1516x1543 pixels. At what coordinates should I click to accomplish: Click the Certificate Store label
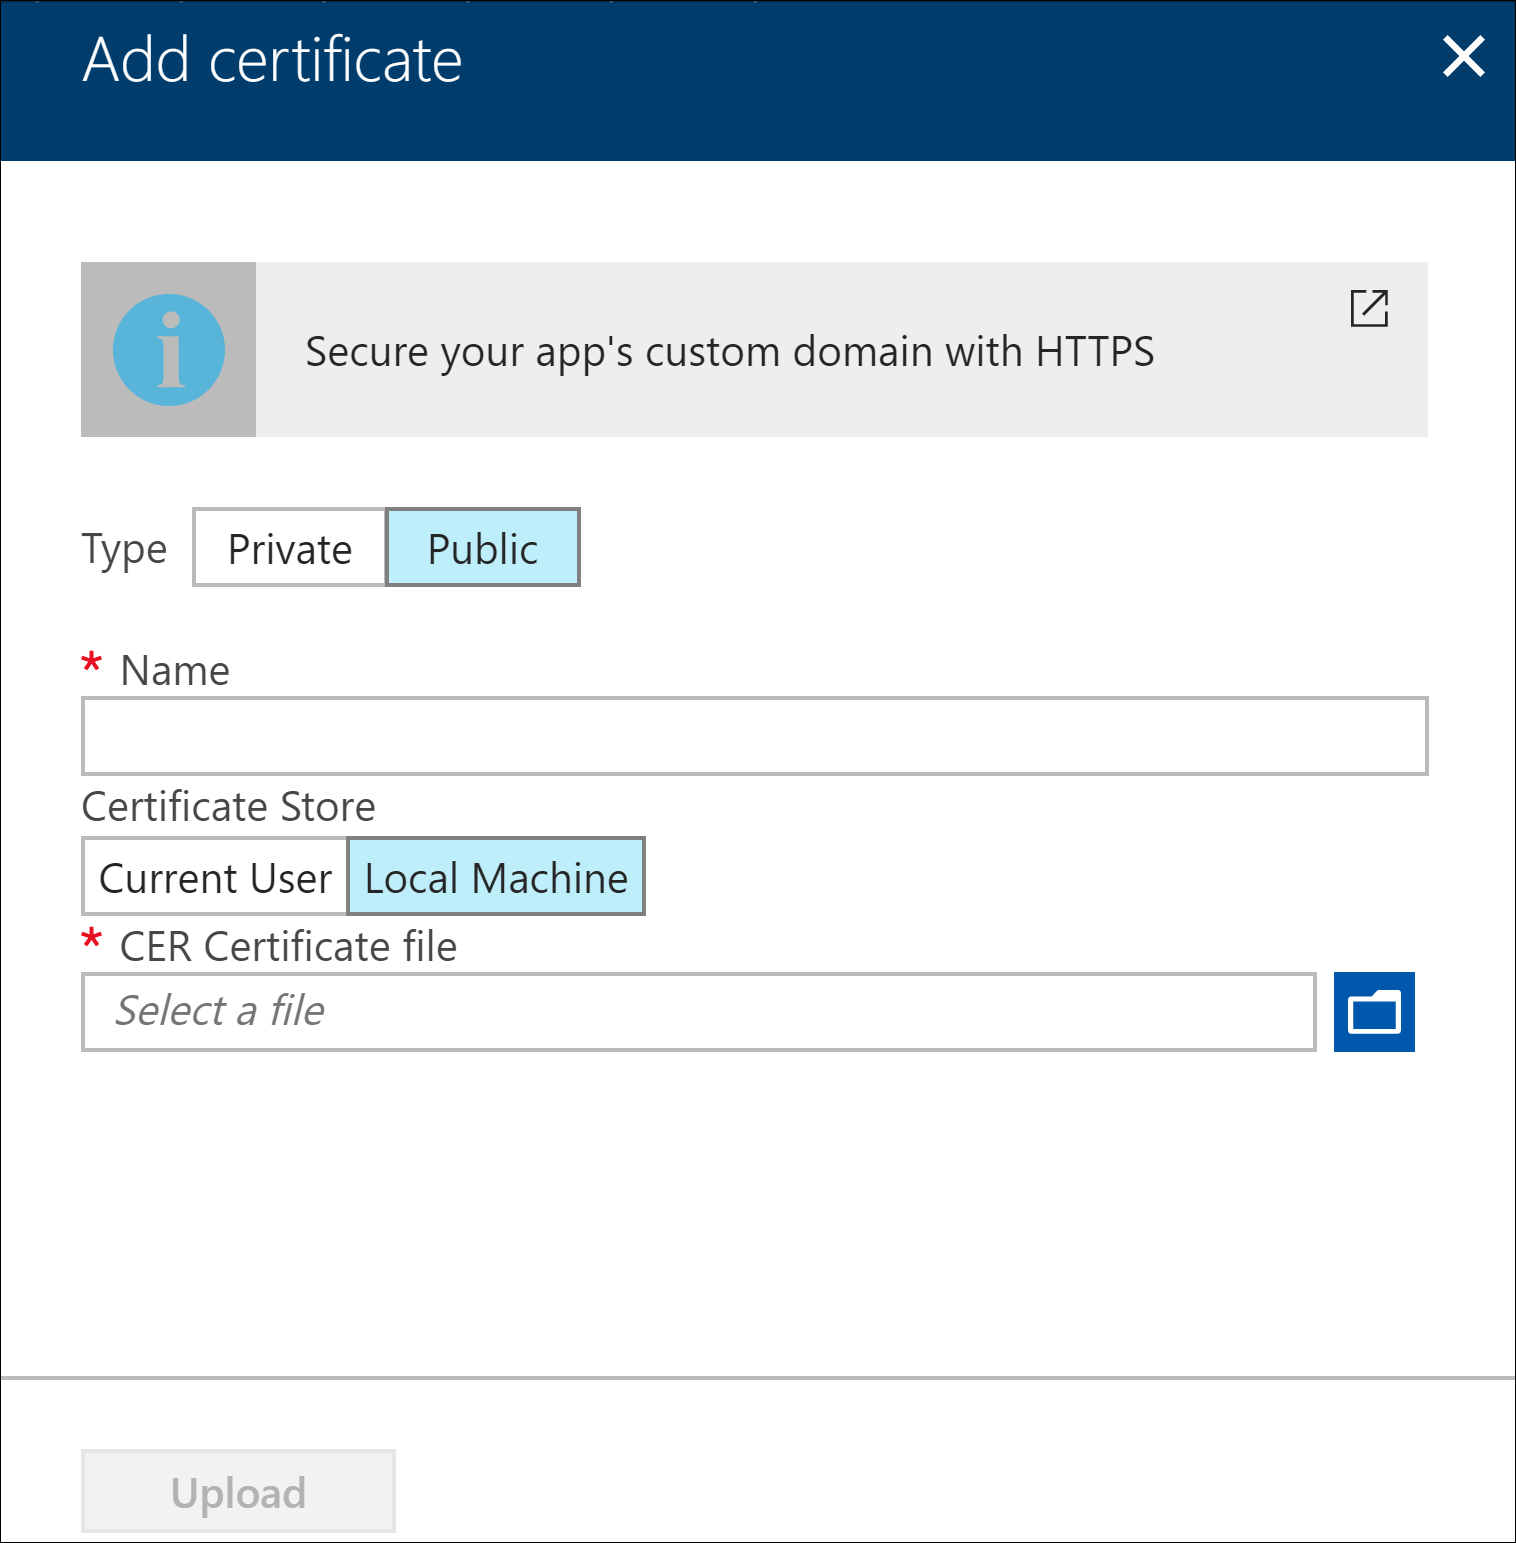click(x=228, y=807)
